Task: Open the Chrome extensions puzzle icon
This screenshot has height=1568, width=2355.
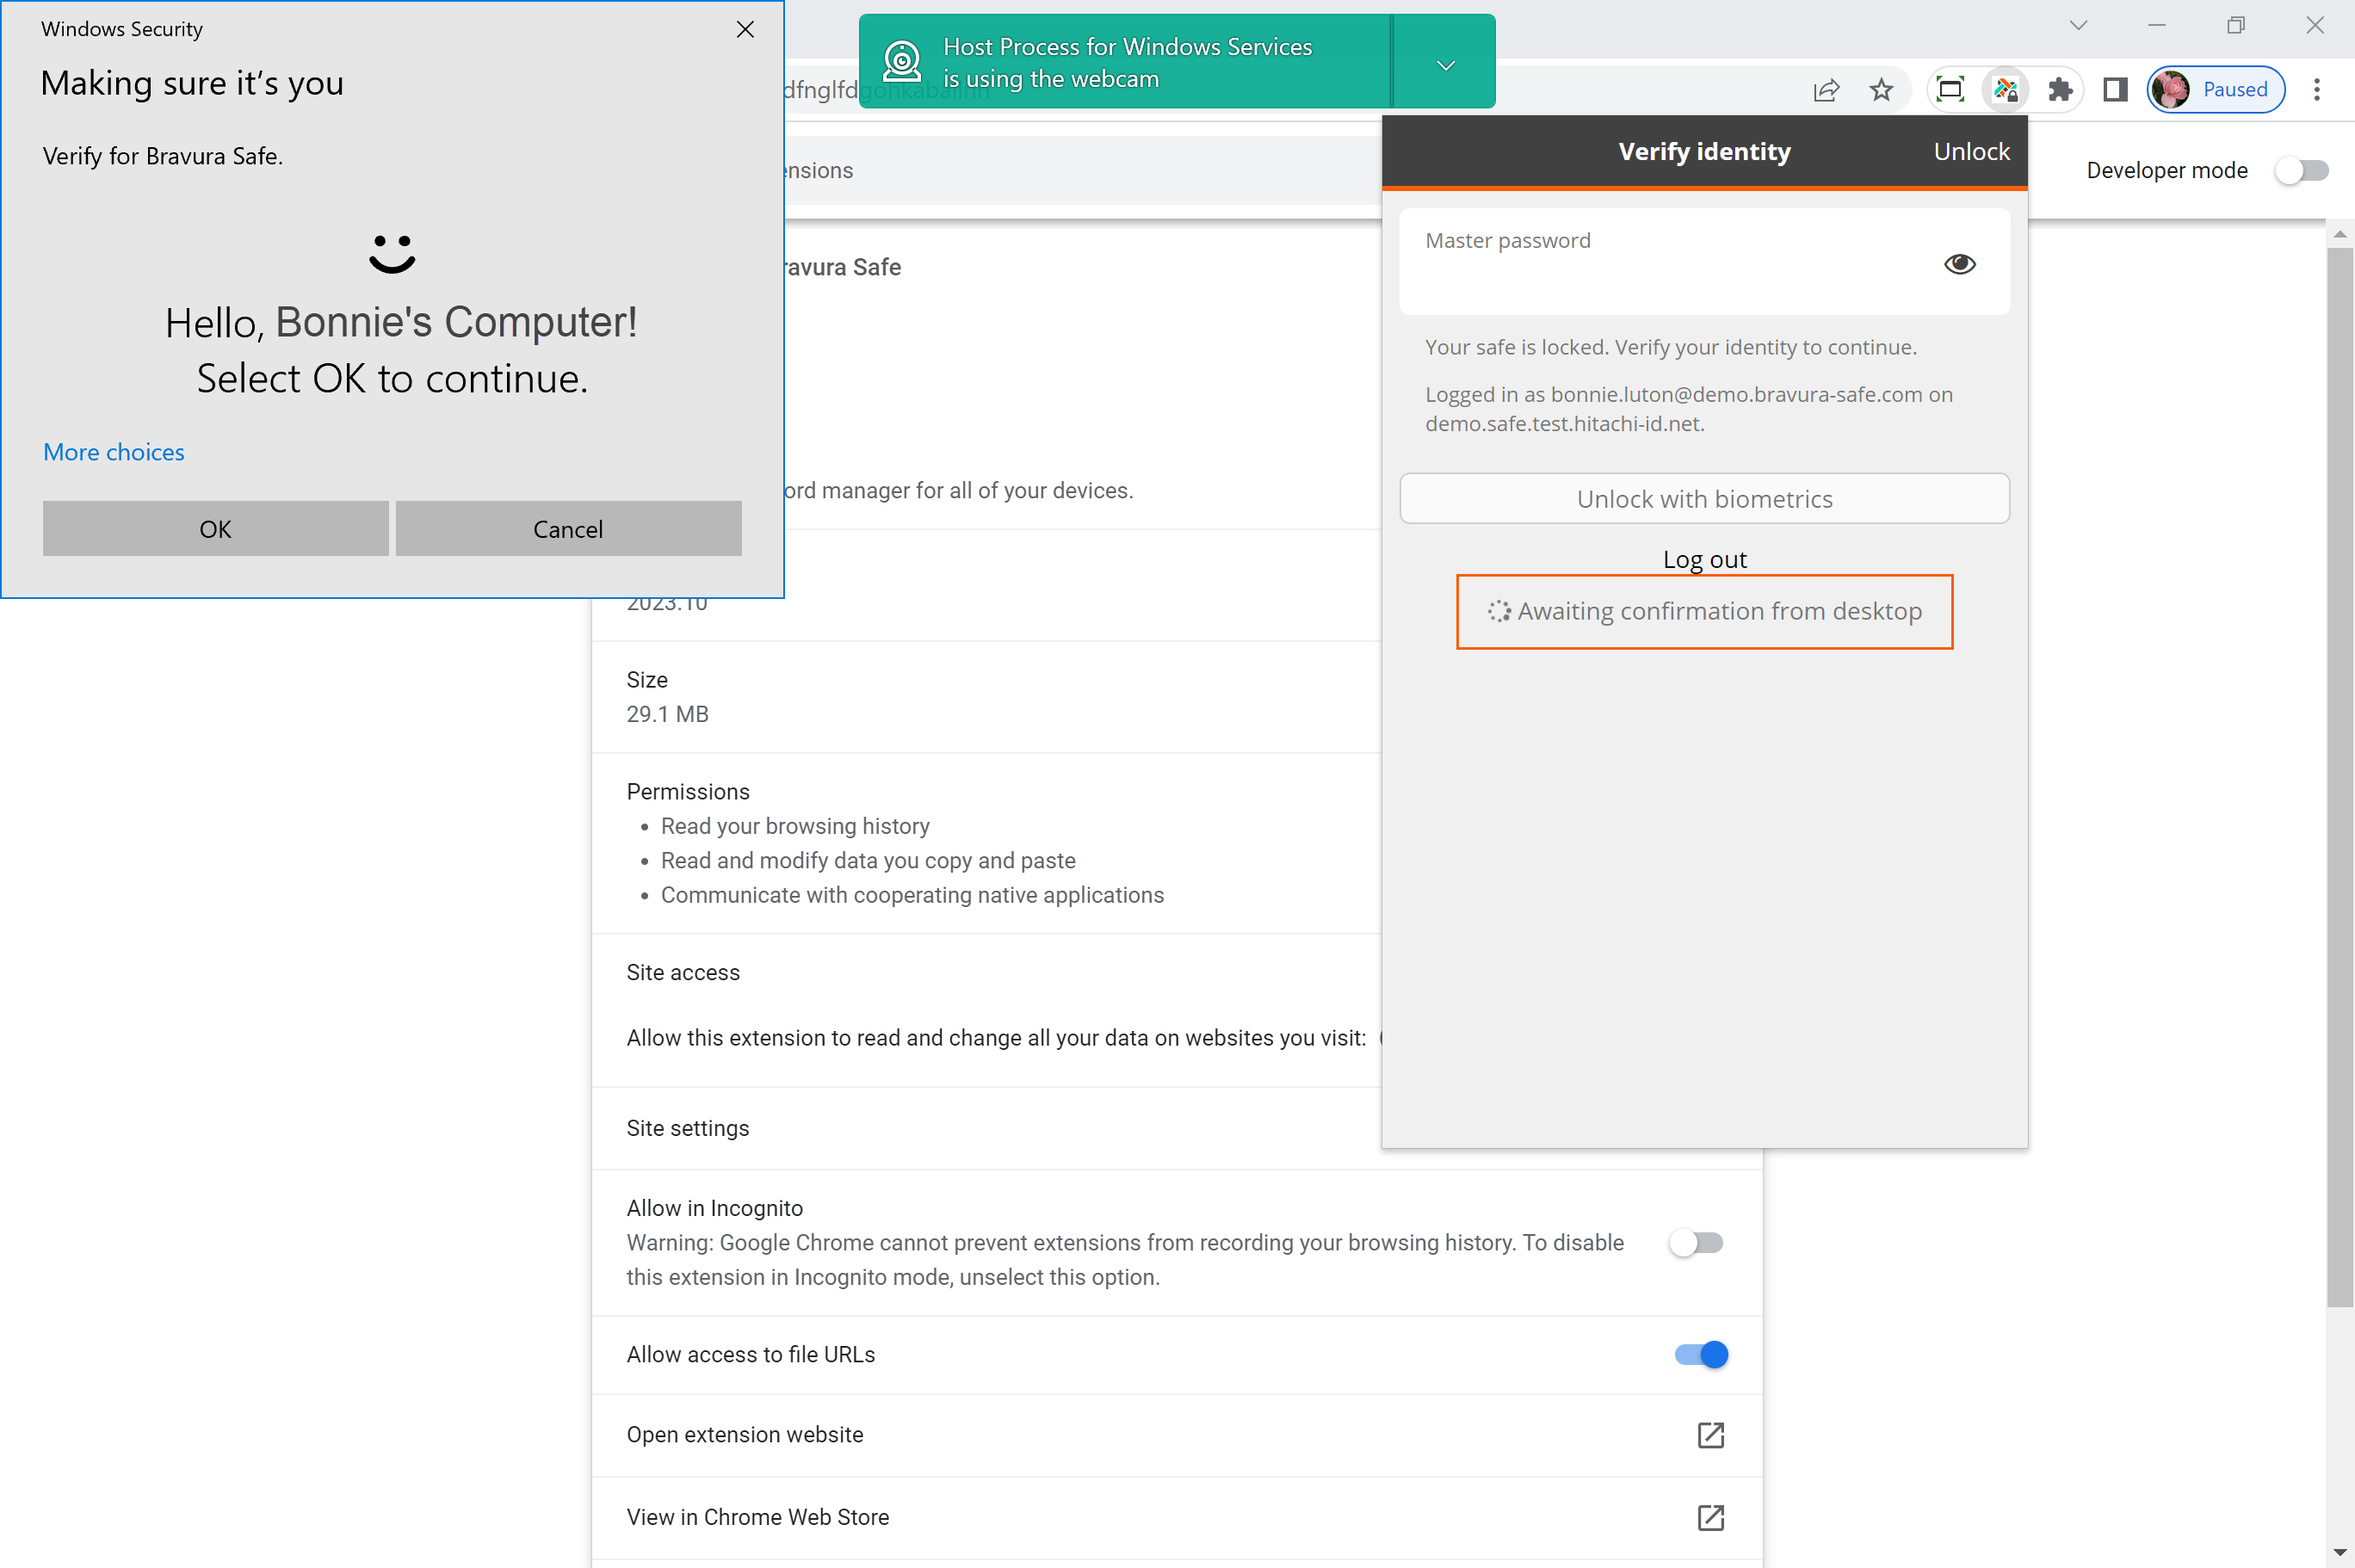Action: [x=2059, y=90]
